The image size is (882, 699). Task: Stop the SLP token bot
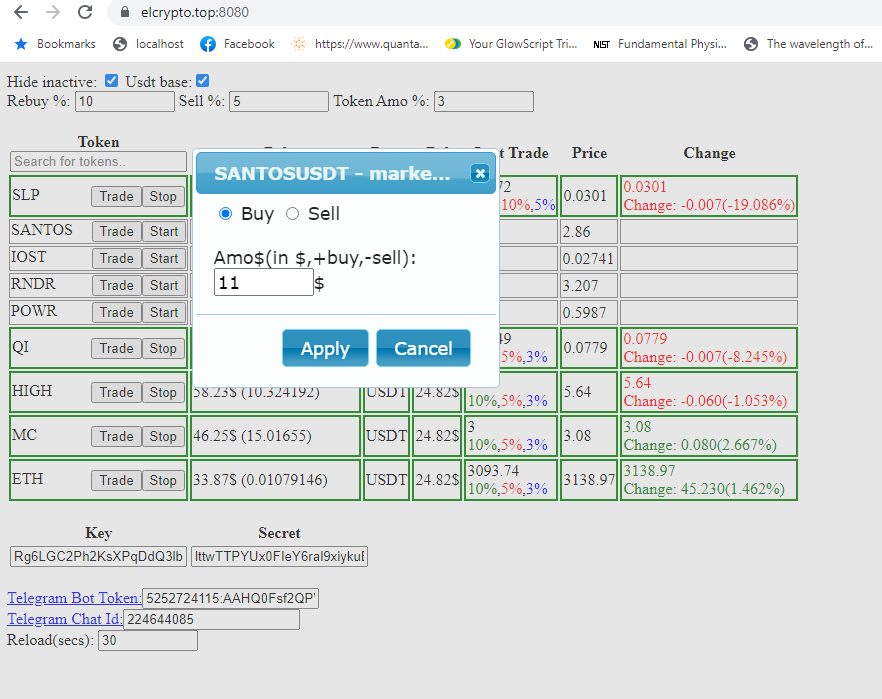point(163,196)
